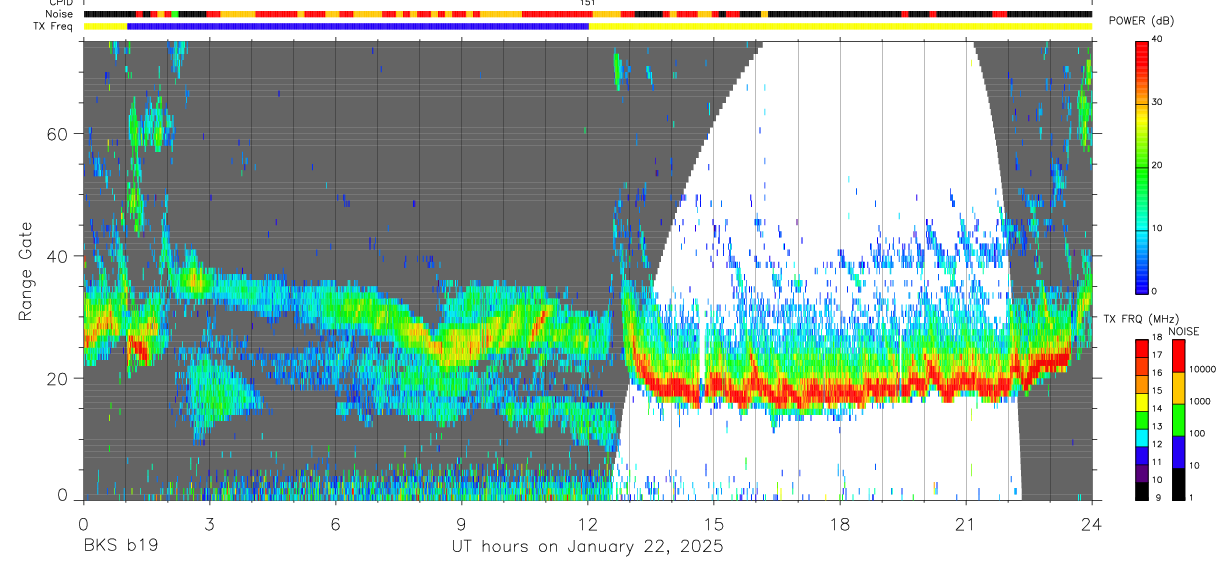Image resolution: width=1228 pixels, height=567 pixels.
Task: Click the 12 hour label on time axis
Action: coord(587,522)
